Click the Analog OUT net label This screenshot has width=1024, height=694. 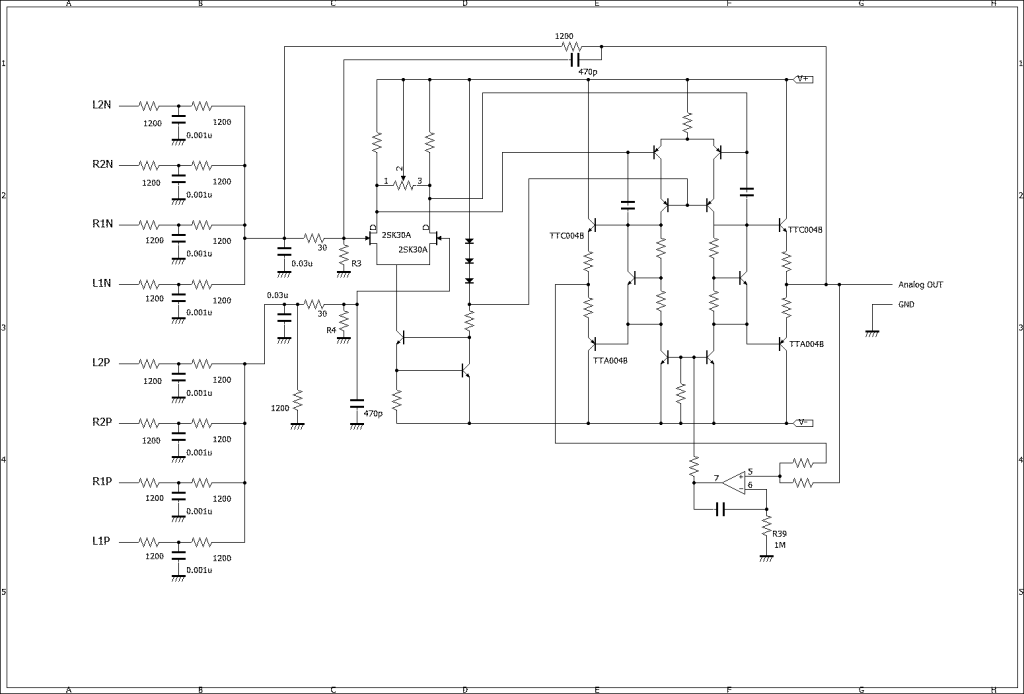[920, 285]
